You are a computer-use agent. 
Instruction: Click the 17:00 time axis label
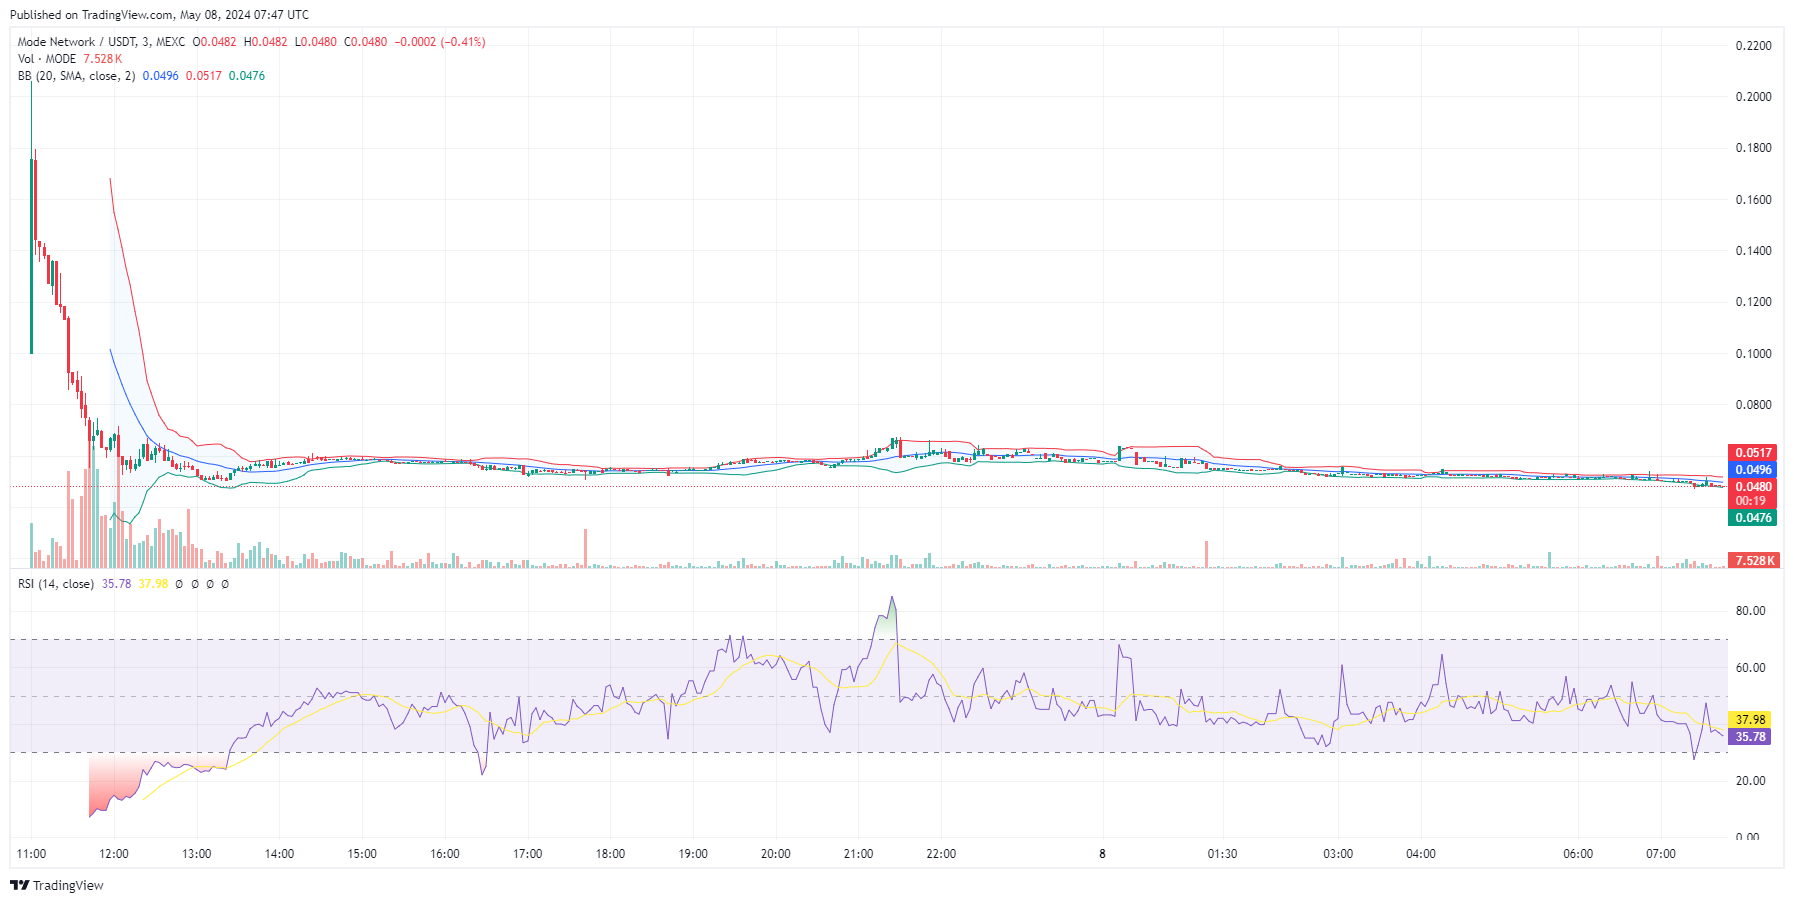click(528, 854)
